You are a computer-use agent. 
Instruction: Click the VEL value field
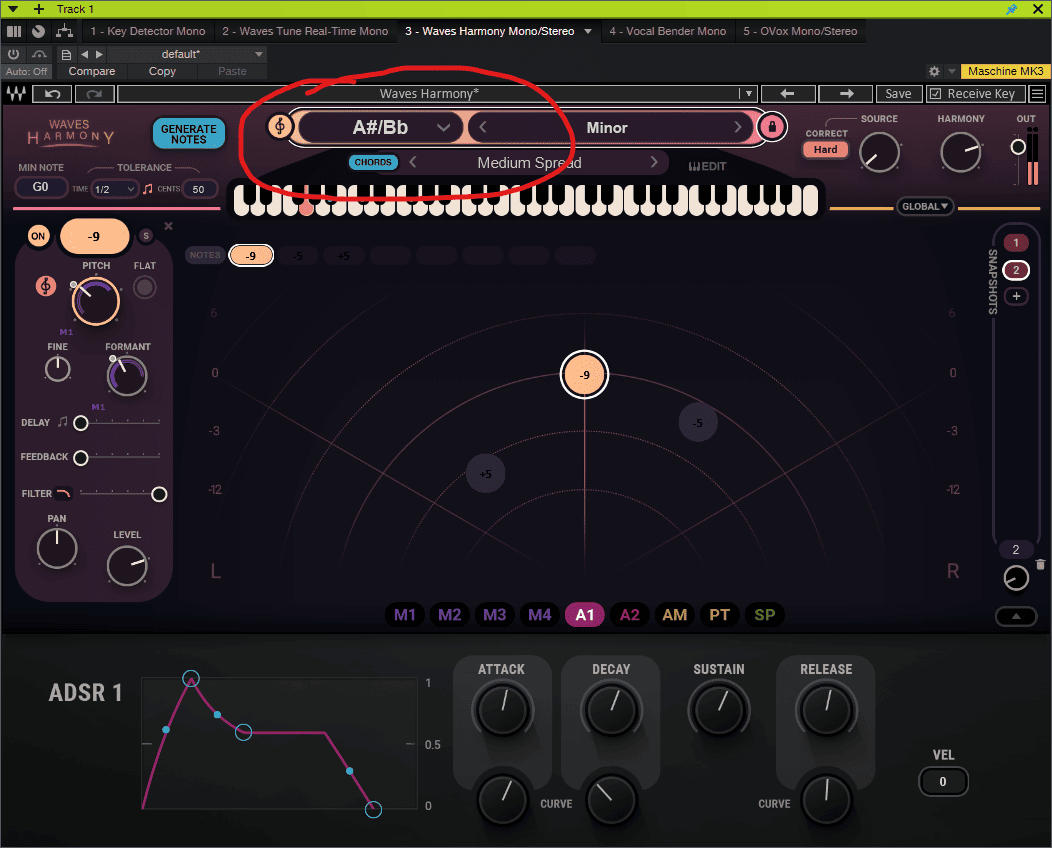(943, 782)
